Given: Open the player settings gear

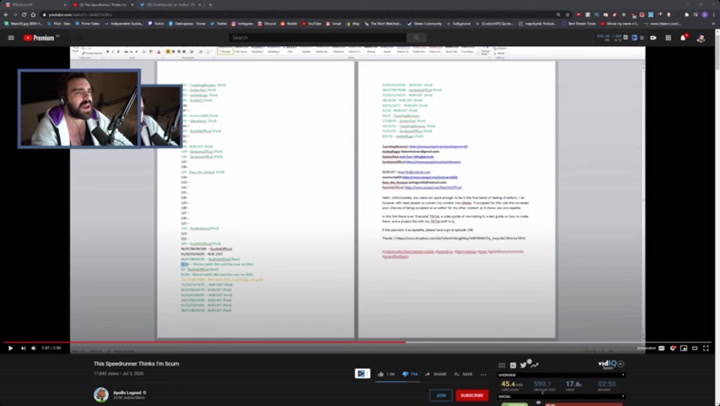Looking at the screenshot, I should 673,348.
